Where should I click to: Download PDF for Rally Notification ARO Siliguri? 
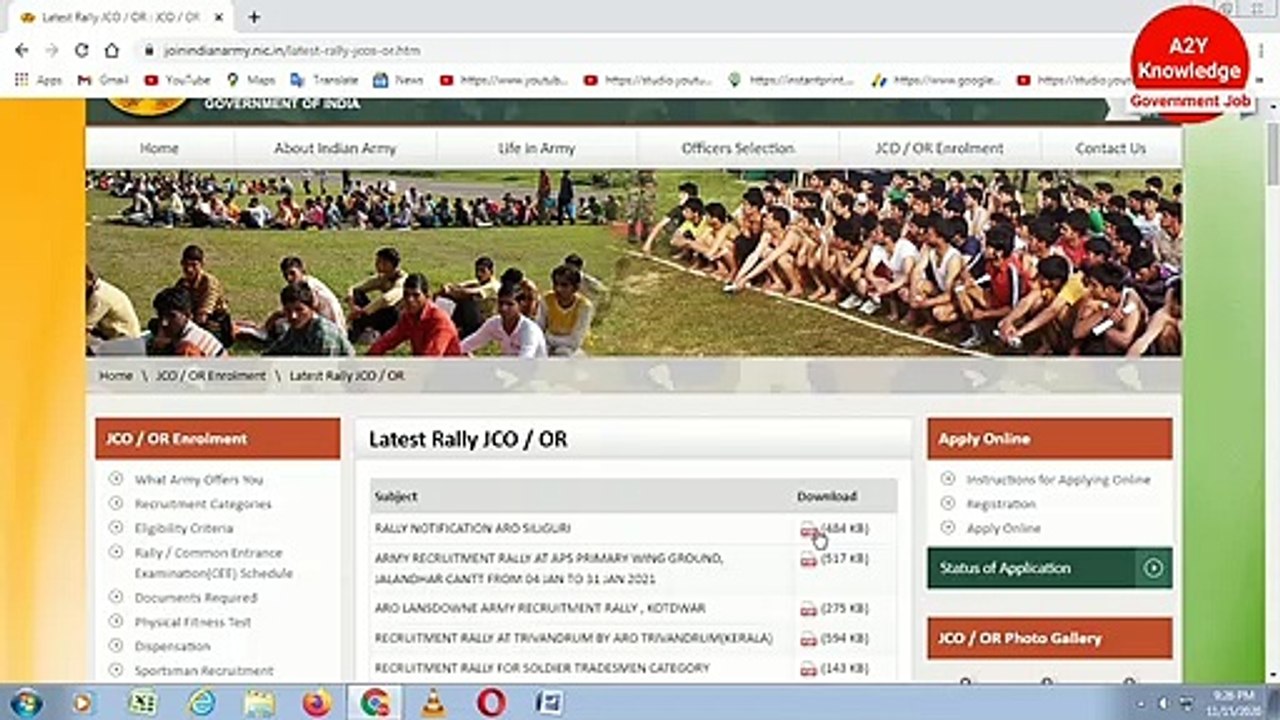tap(808, 530)
